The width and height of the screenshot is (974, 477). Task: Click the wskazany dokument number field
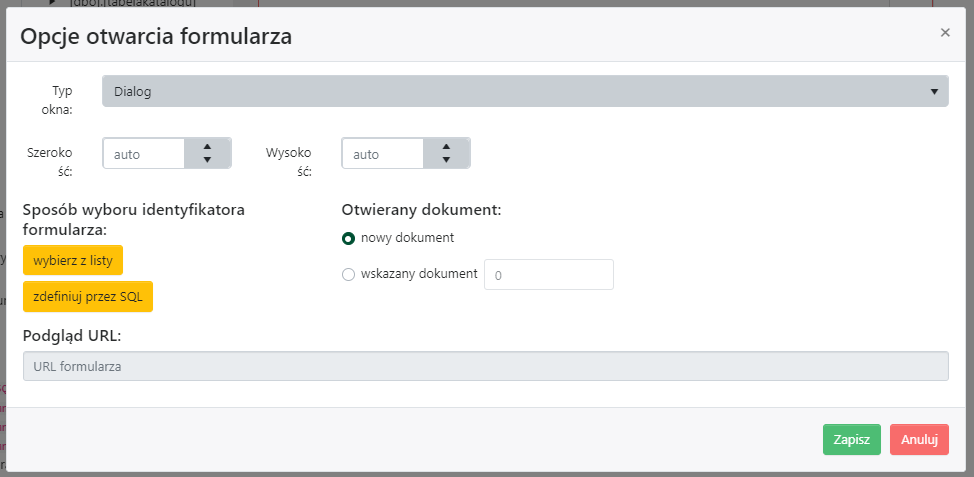(x=548, y=274)
